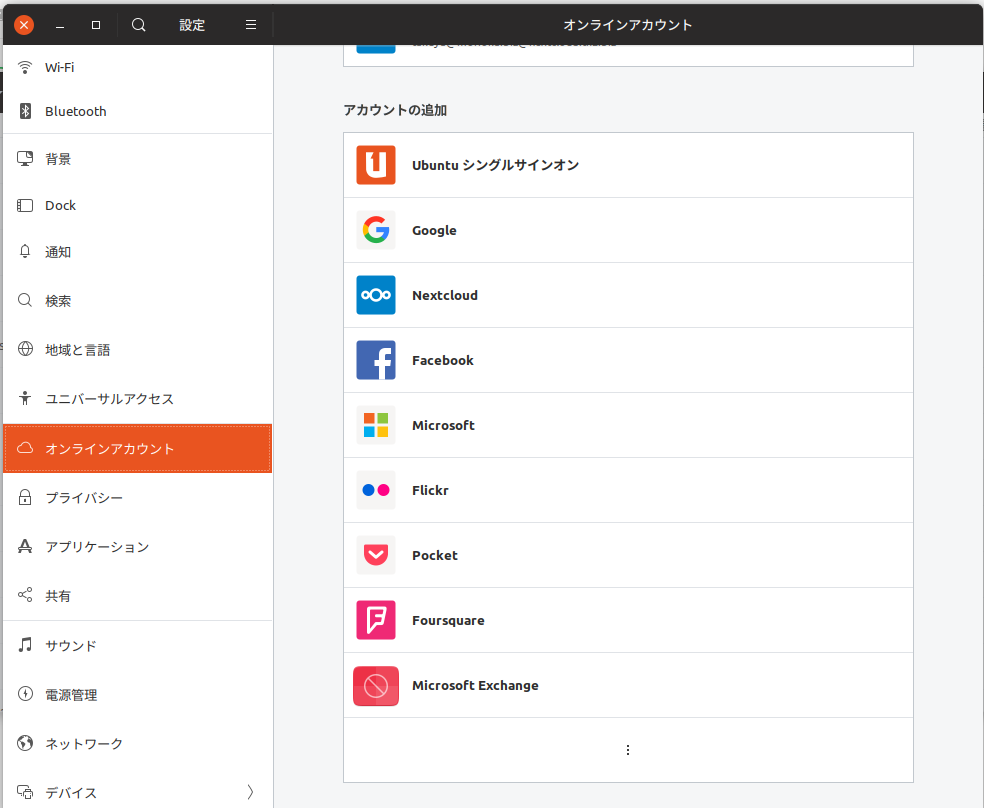Screen dimensions: 984x808
Task: Add a Nextcloud account
Action: (x=628, y=295)
